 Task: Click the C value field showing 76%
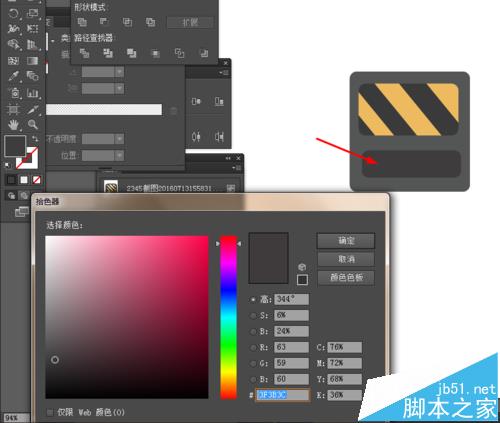point(344,347)
